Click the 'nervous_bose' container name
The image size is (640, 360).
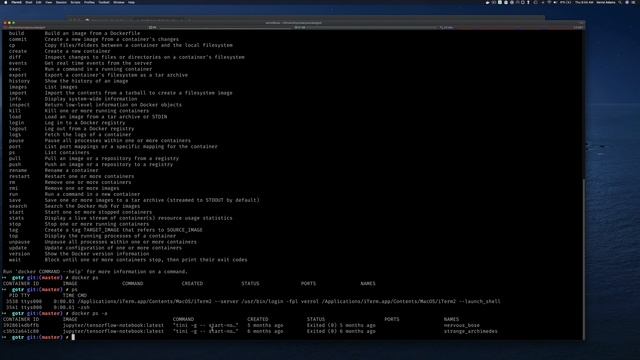(462, 325)
